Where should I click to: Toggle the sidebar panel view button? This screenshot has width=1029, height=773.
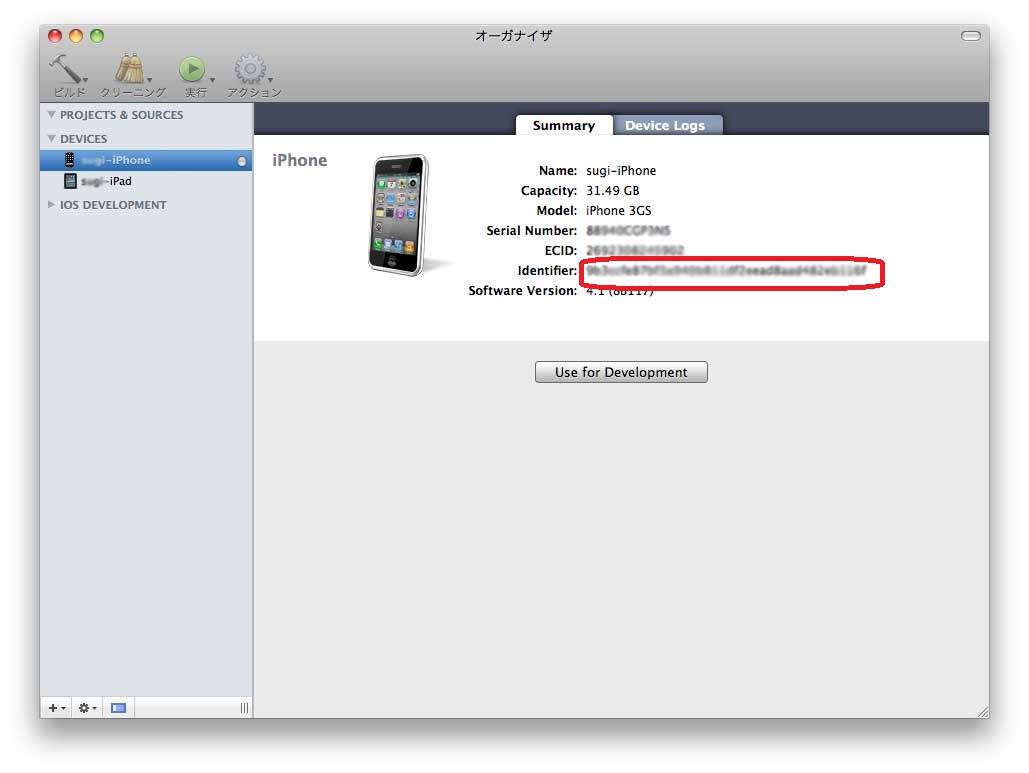coord(119,708)
